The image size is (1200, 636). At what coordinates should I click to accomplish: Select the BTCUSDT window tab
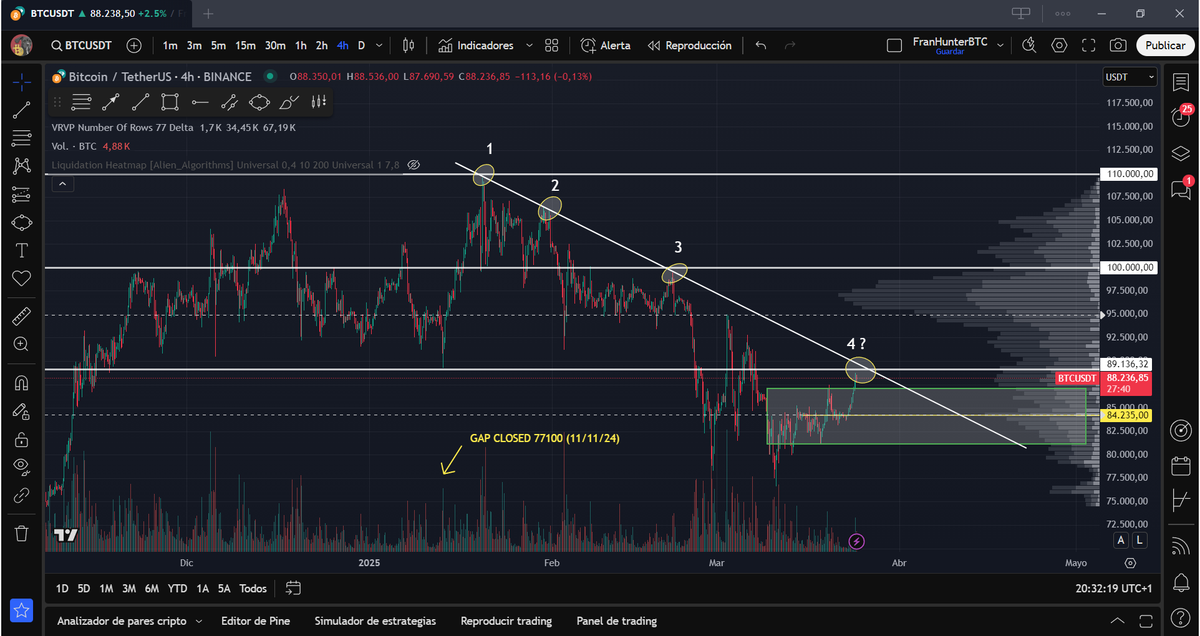coord(95,13)
